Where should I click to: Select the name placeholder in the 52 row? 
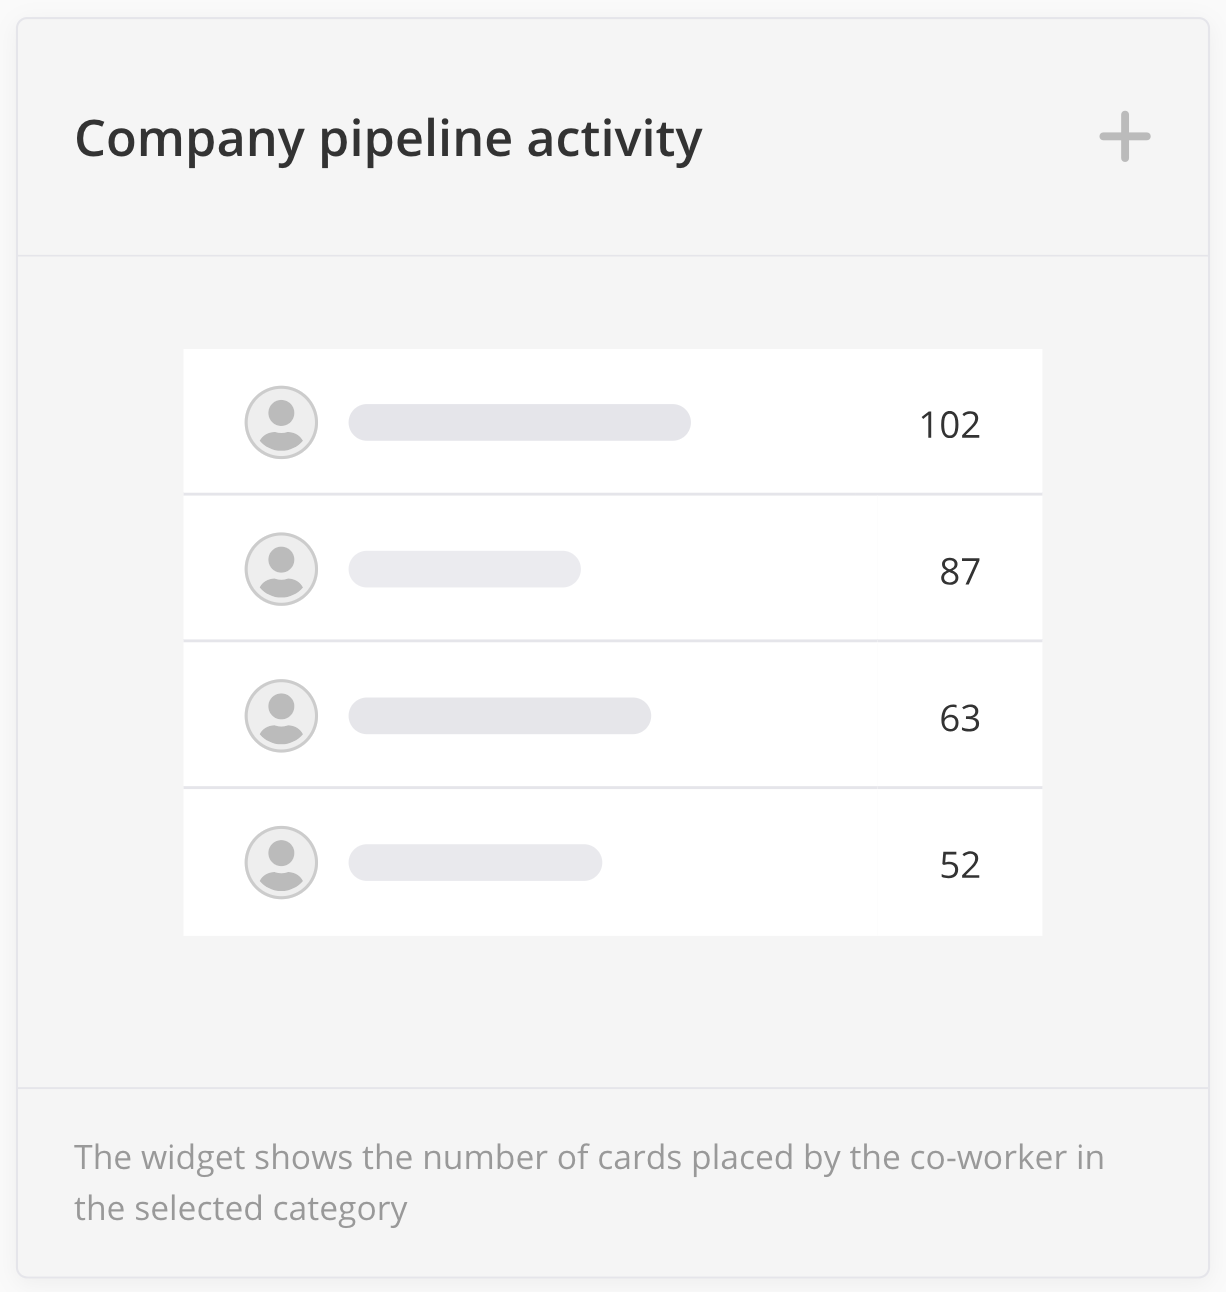pos(475,862)
